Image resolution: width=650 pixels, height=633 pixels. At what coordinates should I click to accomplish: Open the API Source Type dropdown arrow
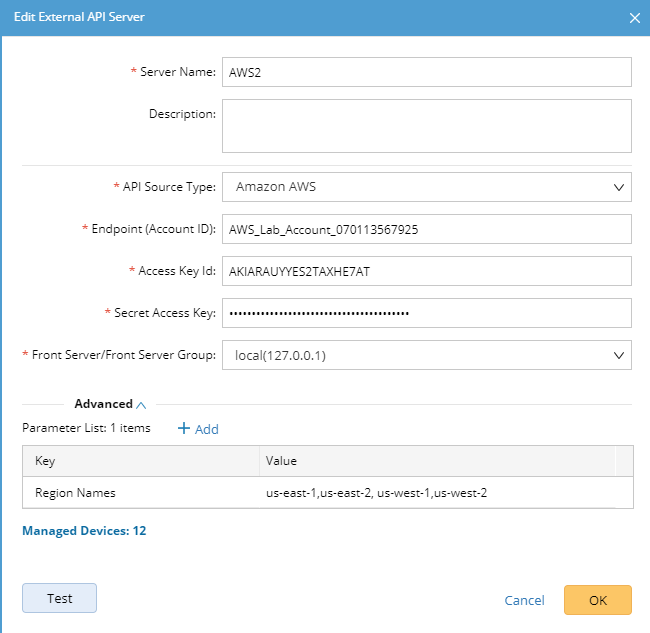[618, 187]
